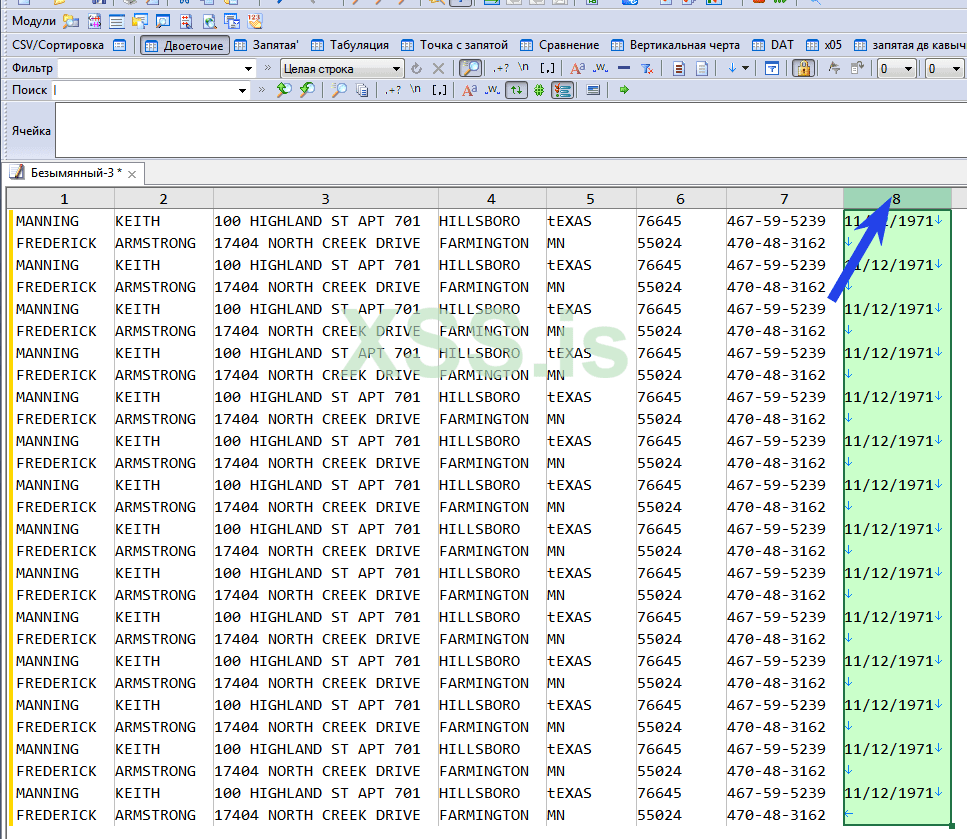Click the magnifier icon right of Целая строка
Image resolution: width=967 pixels, height=839 pixels.
(469, 69)
